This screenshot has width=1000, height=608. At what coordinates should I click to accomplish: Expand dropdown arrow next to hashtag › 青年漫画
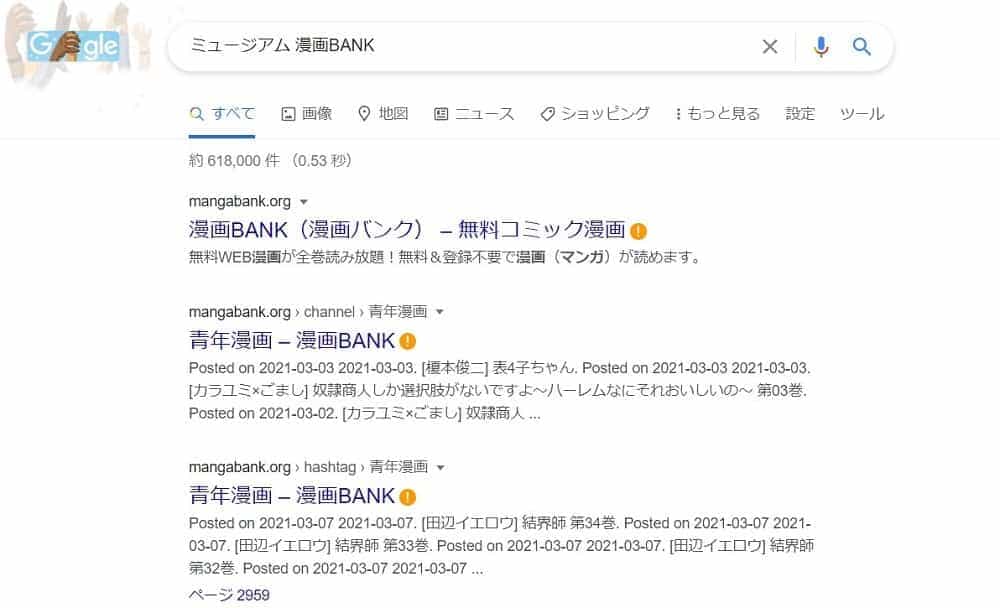point(440,468)
